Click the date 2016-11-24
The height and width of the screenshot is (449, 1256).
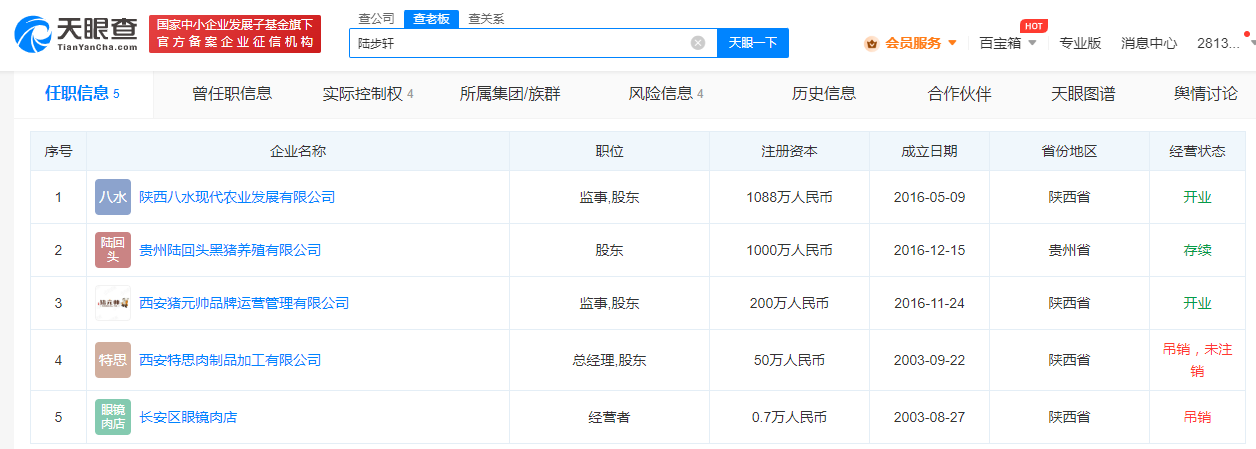(x=930, y=303)
